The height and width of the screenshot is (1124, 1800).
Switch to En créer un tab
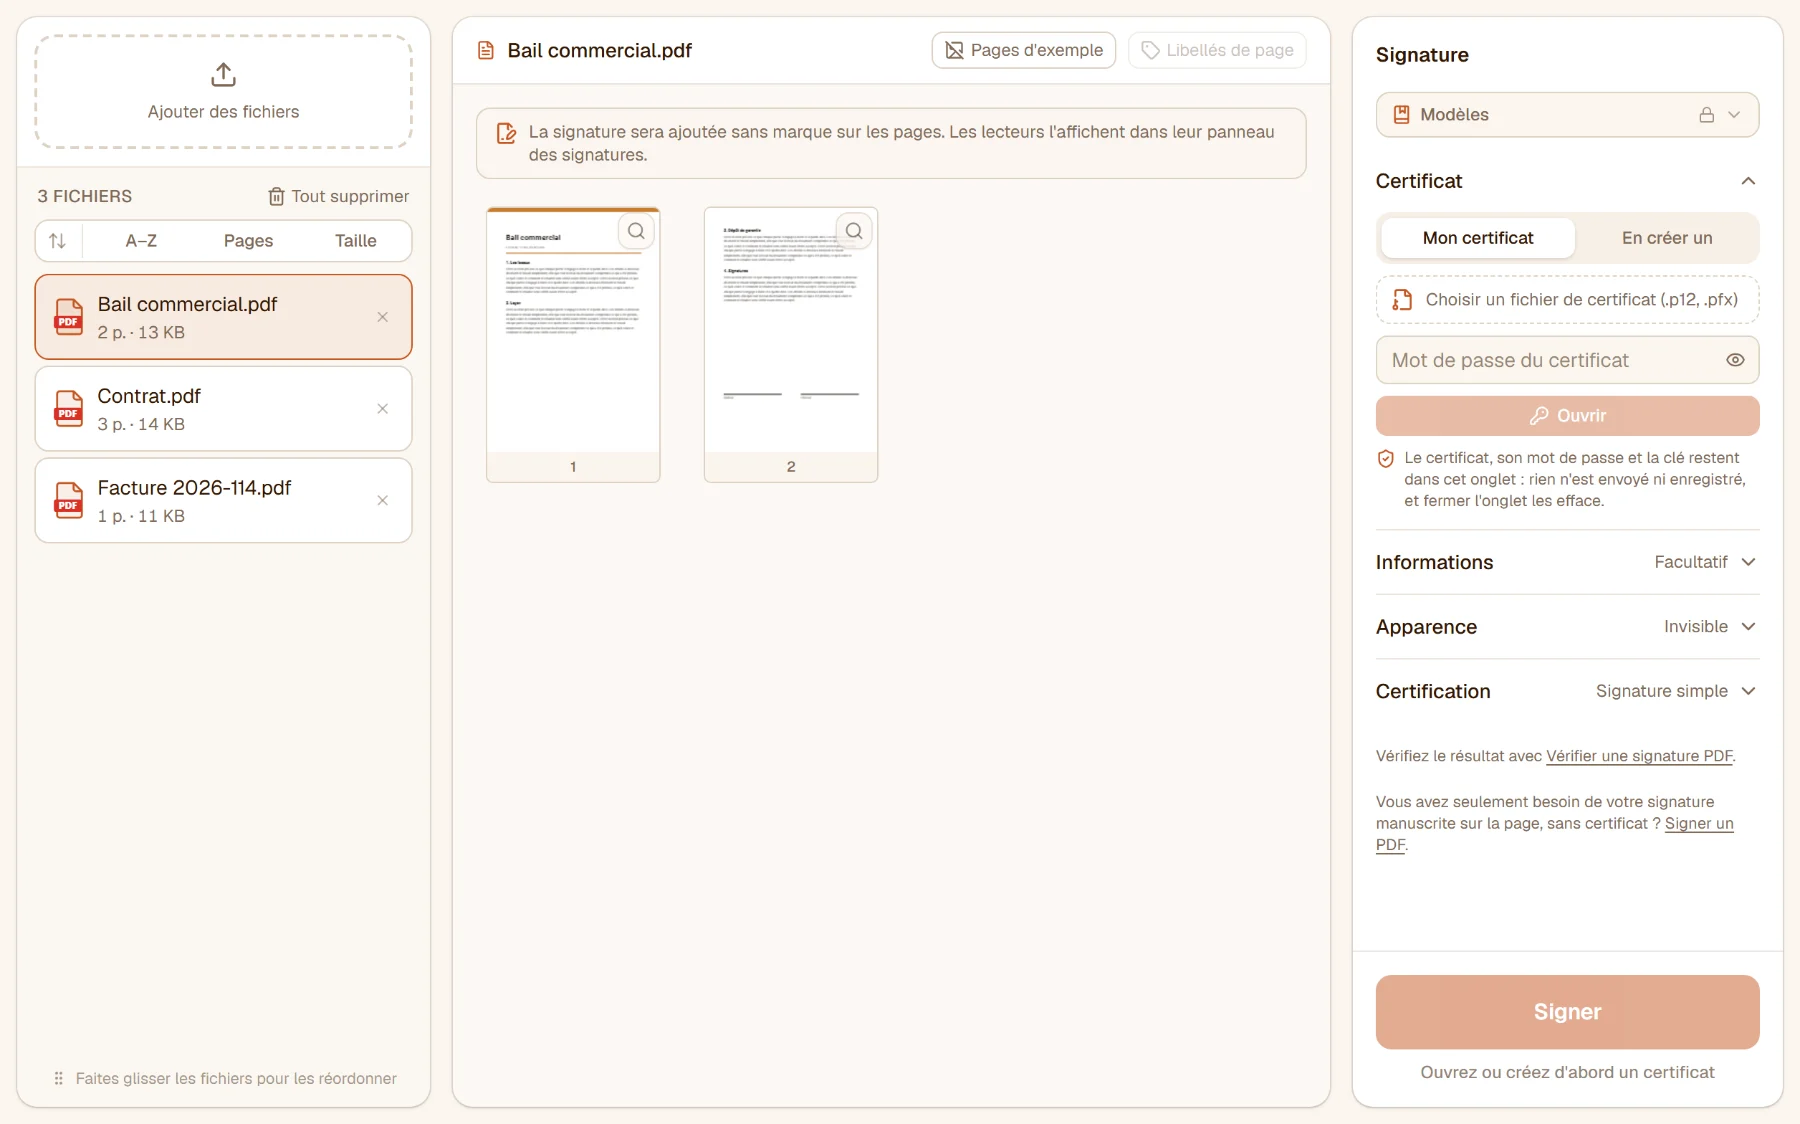click(x=1666, y=238)
